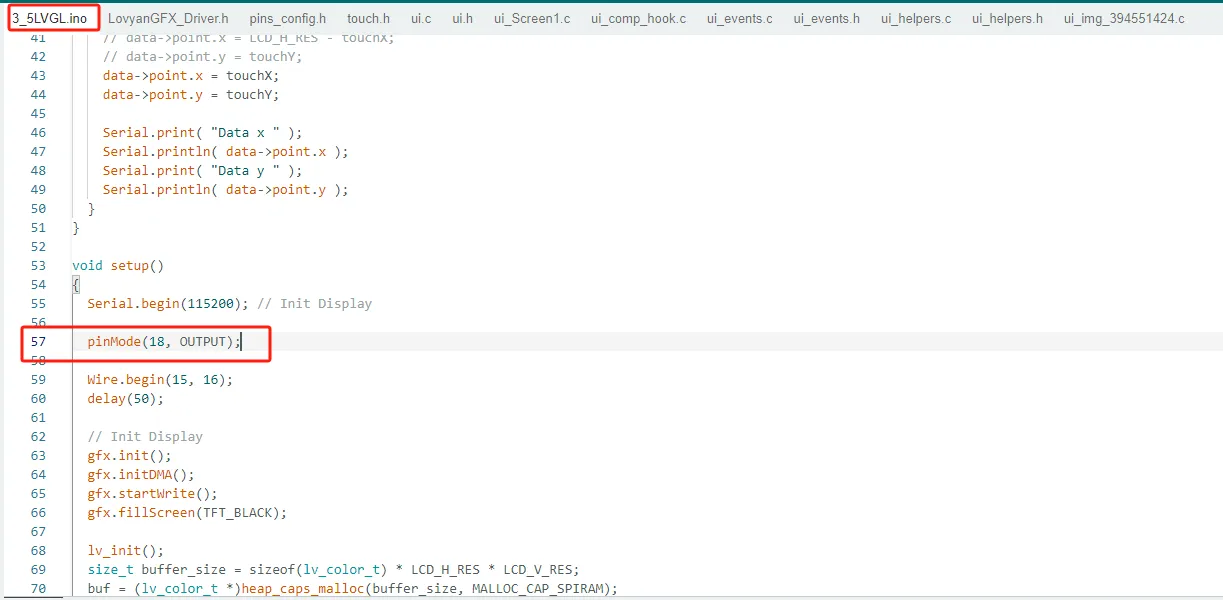Open the LovyanGFX_Driver.h tab

pyautogui.click(x=168, y=18)
